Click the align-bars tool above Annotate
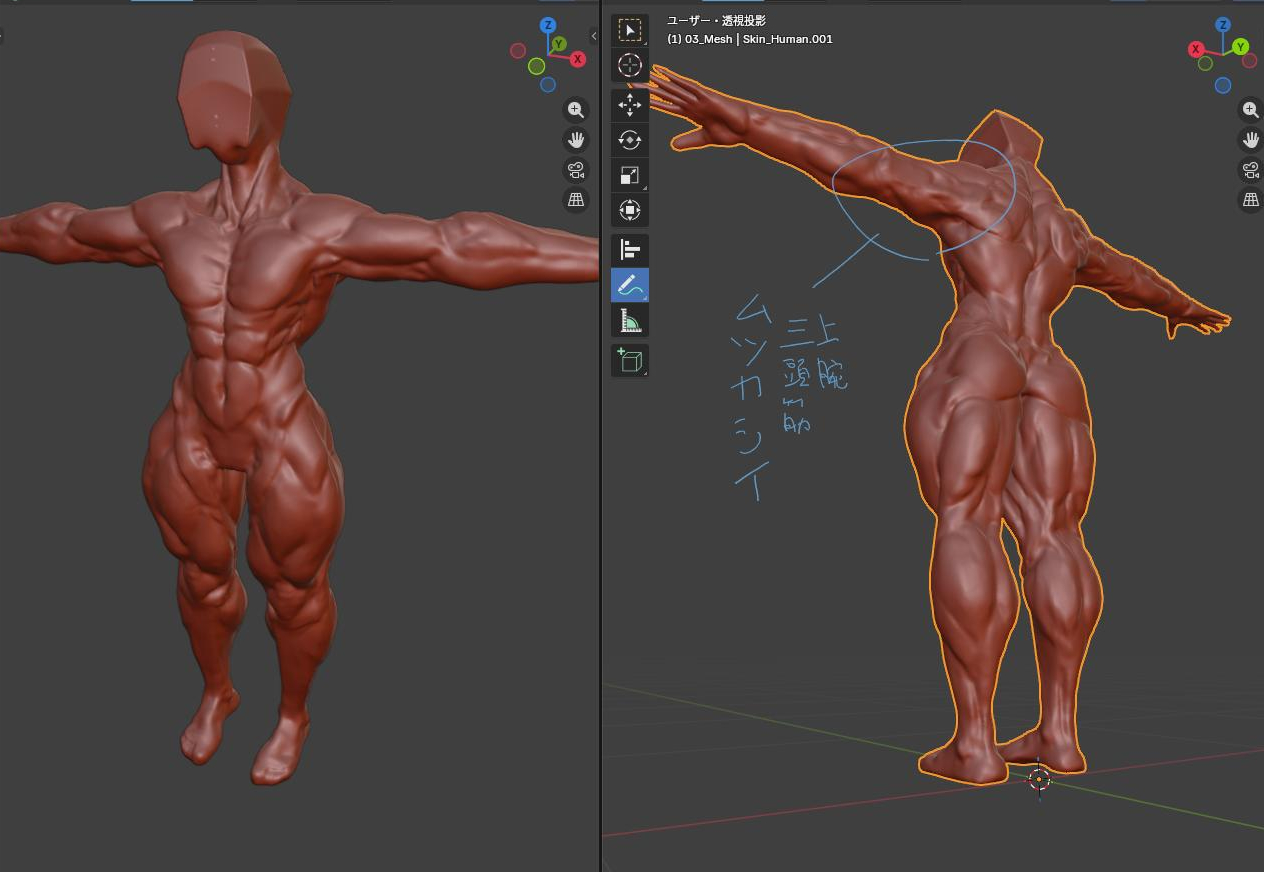Image resolution: width=1264 pixels, height=872 pixels. (x=629, y=250)
